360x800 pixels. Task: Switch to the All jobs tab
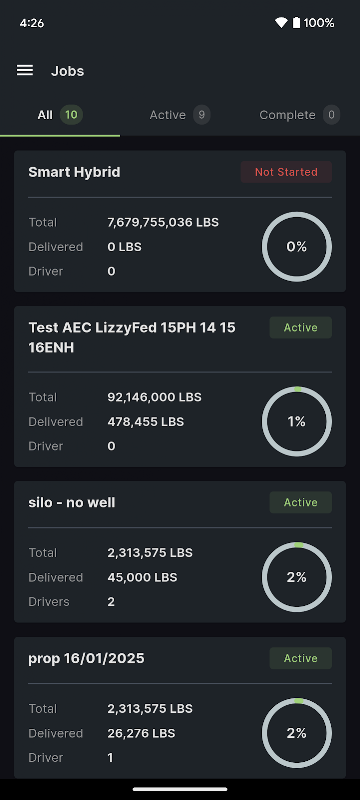click(x=60, y=115)
